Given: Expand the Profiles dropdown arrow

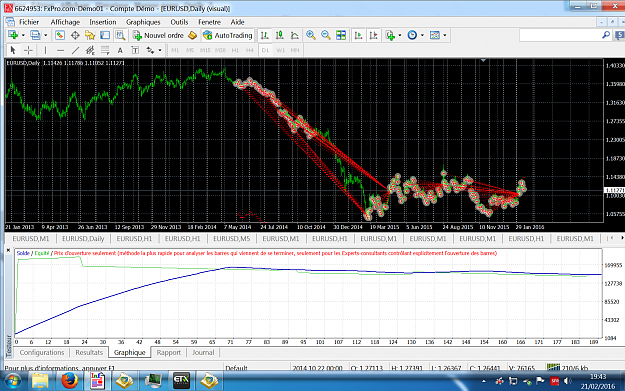Looking at the screenshot, I should (45, 35).
